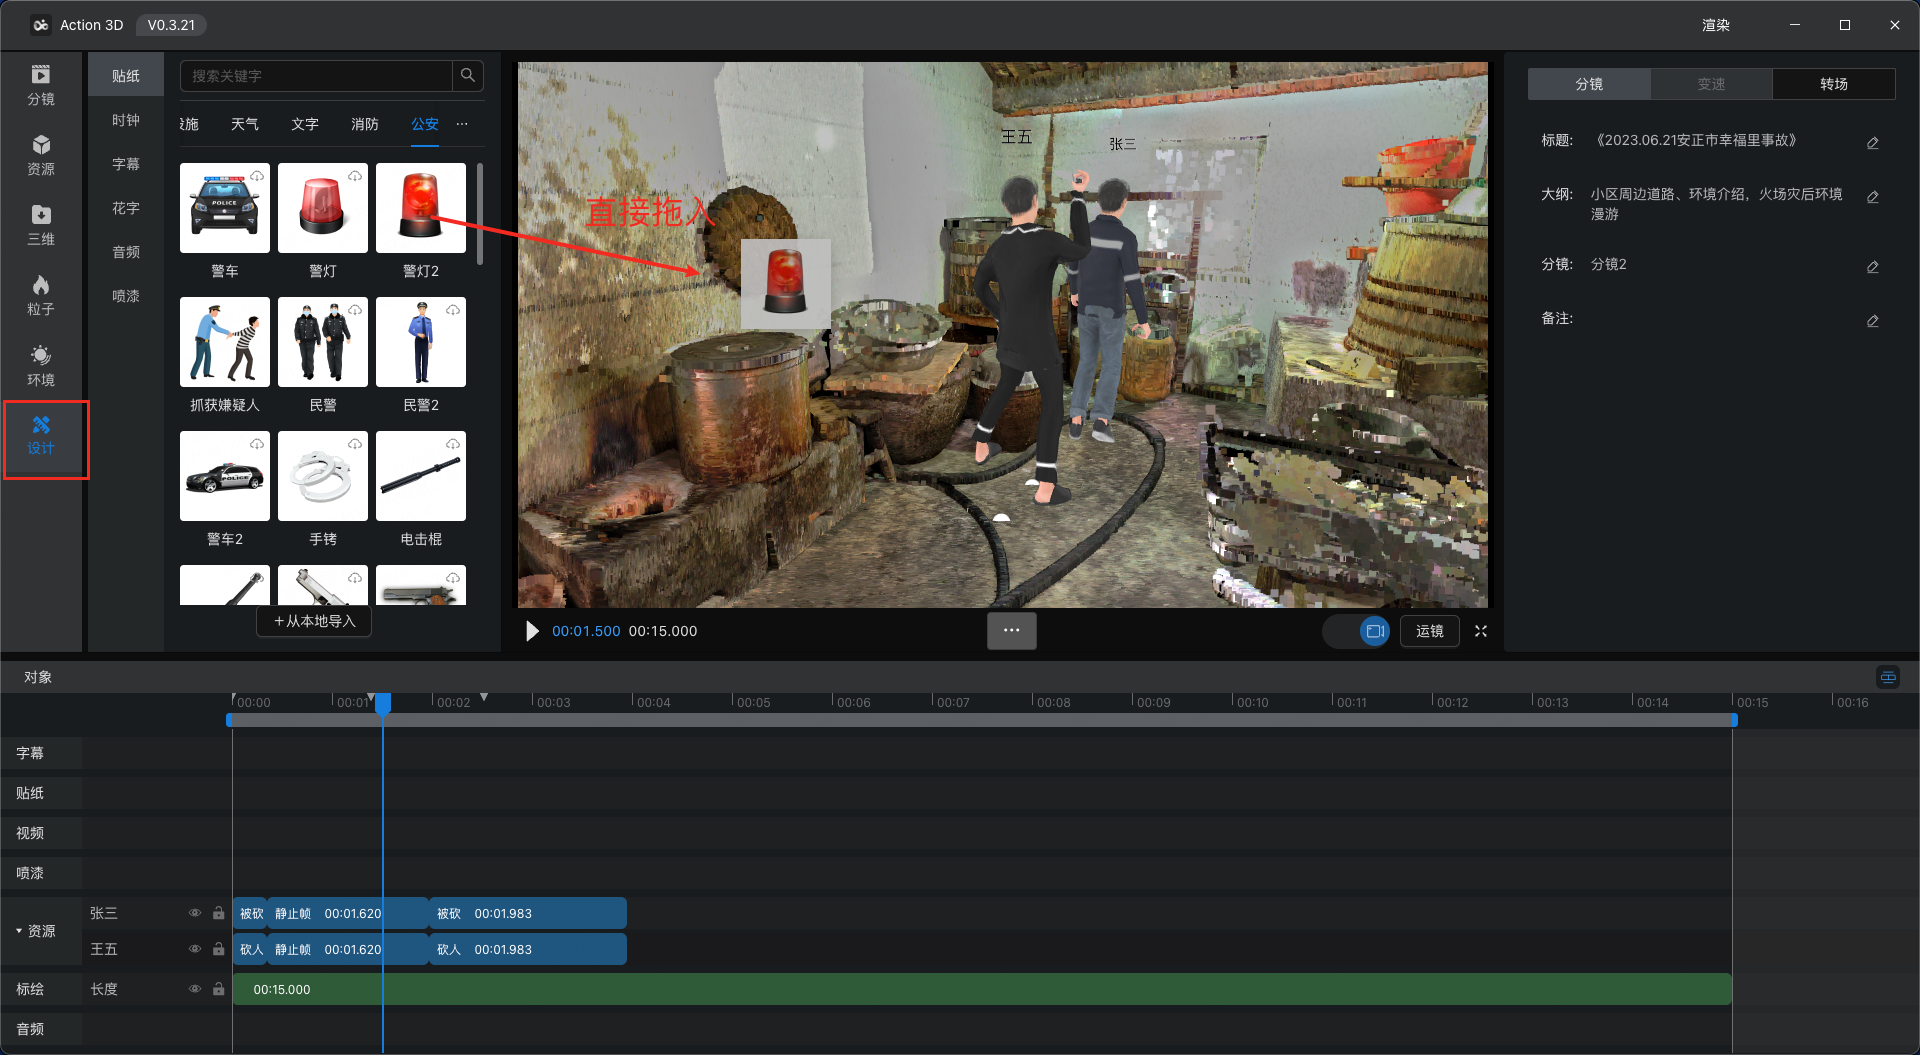The image size is (1920, 1055).
Task: Select the 抓获嫌疑人 sticker
Action: [225, 342]
